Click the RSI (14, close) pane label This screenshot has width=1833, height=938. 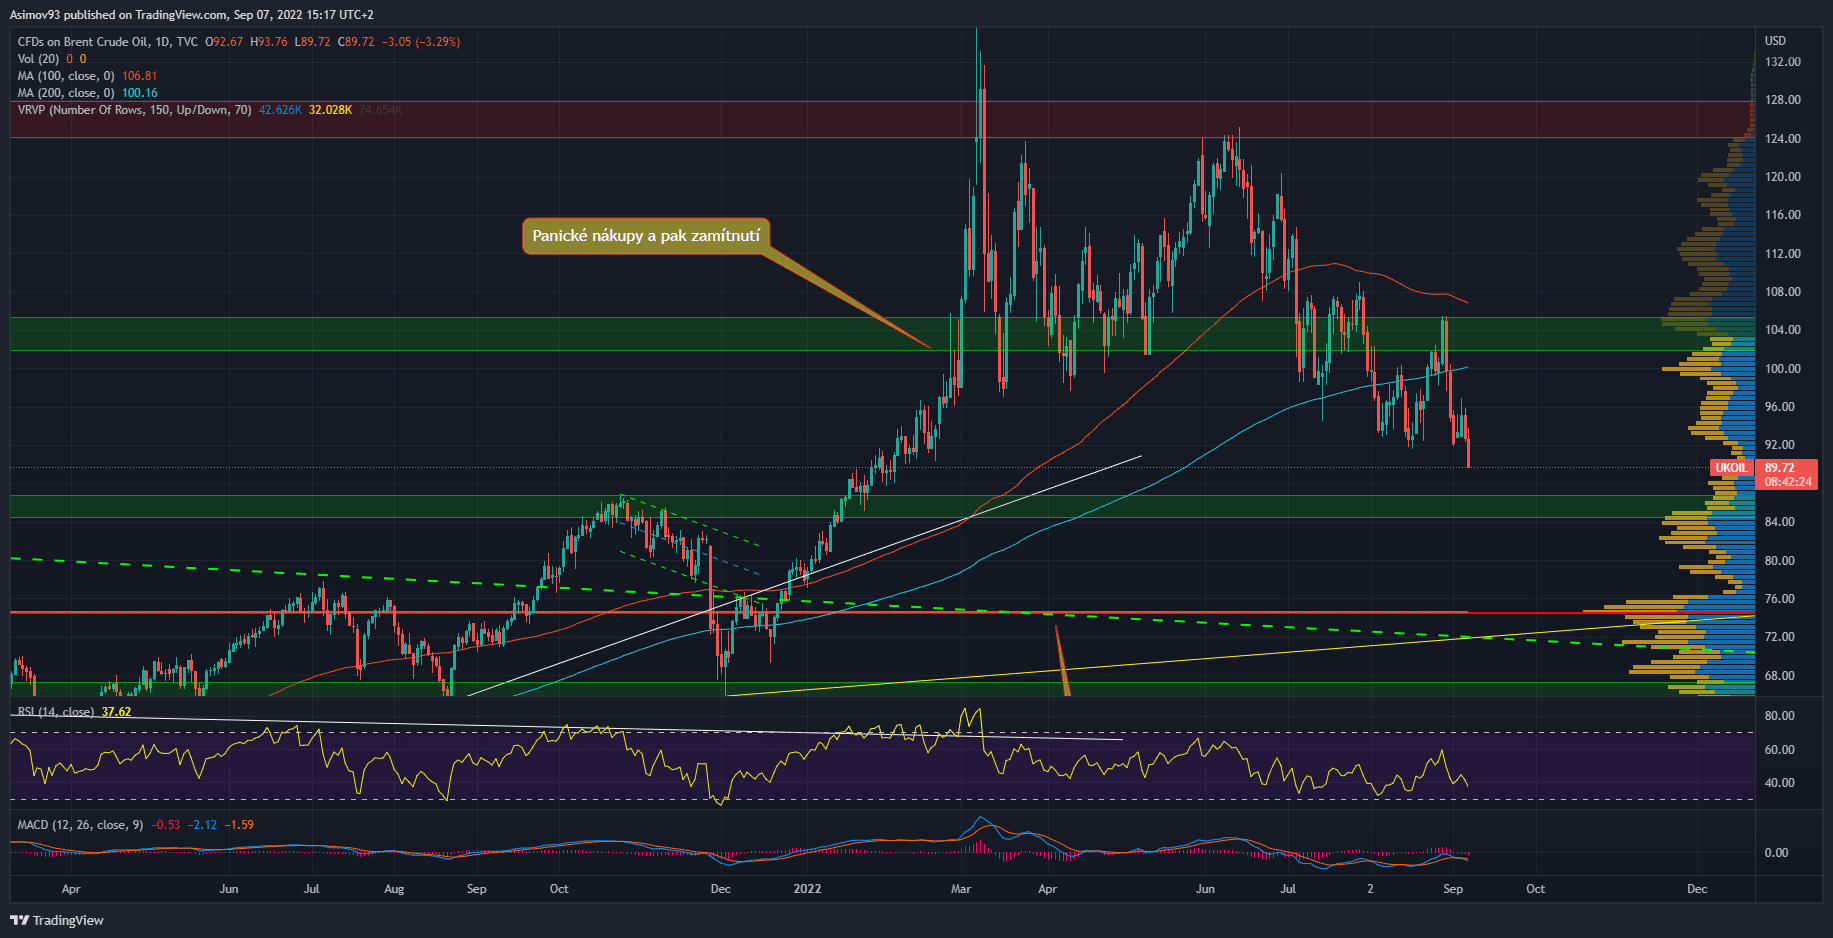[x=56, y=712]
